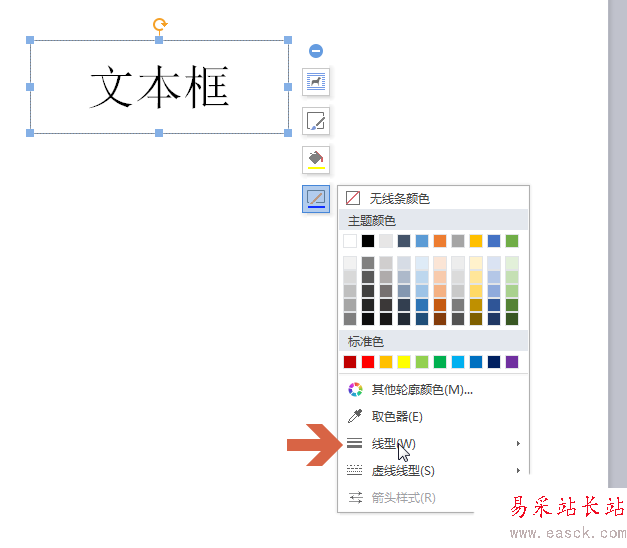The image size is (627, 548).
Task: Click the top-left resize handle of the text box
Action: [x=30, y=40]
